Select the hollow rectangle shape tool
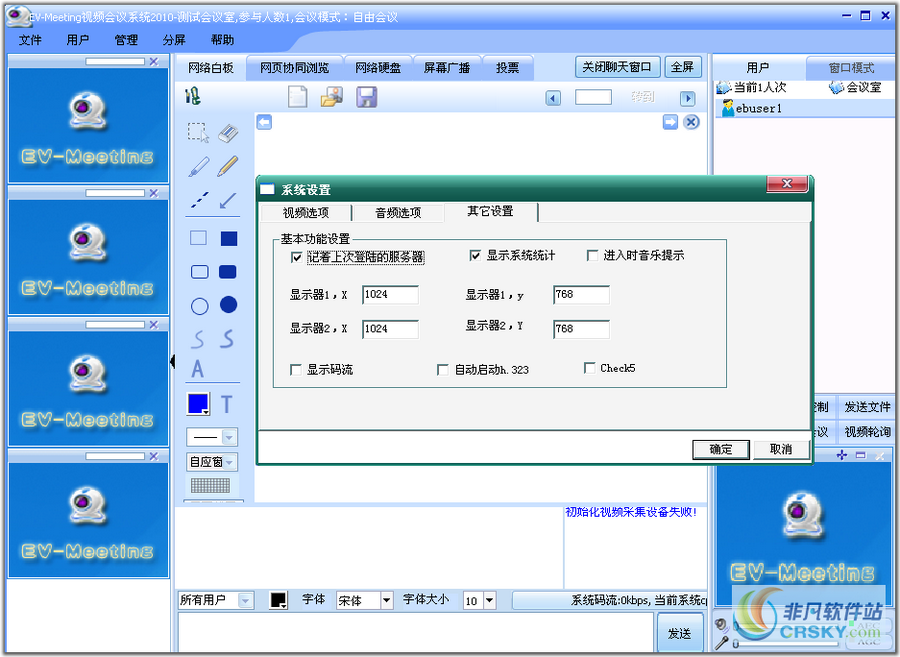The image size is (900, 657). [x=199, y=238]
